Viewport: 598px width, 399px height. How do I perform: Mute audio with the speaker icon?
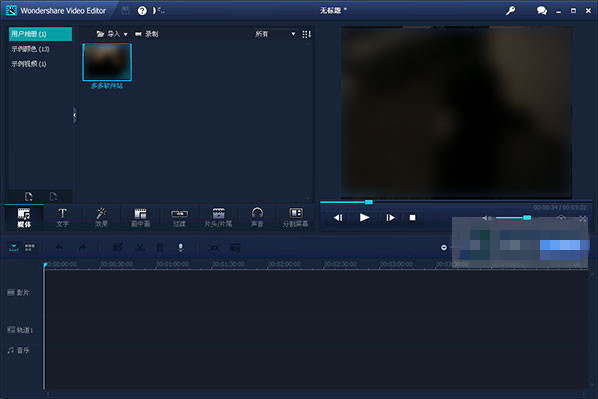point(487,218)
